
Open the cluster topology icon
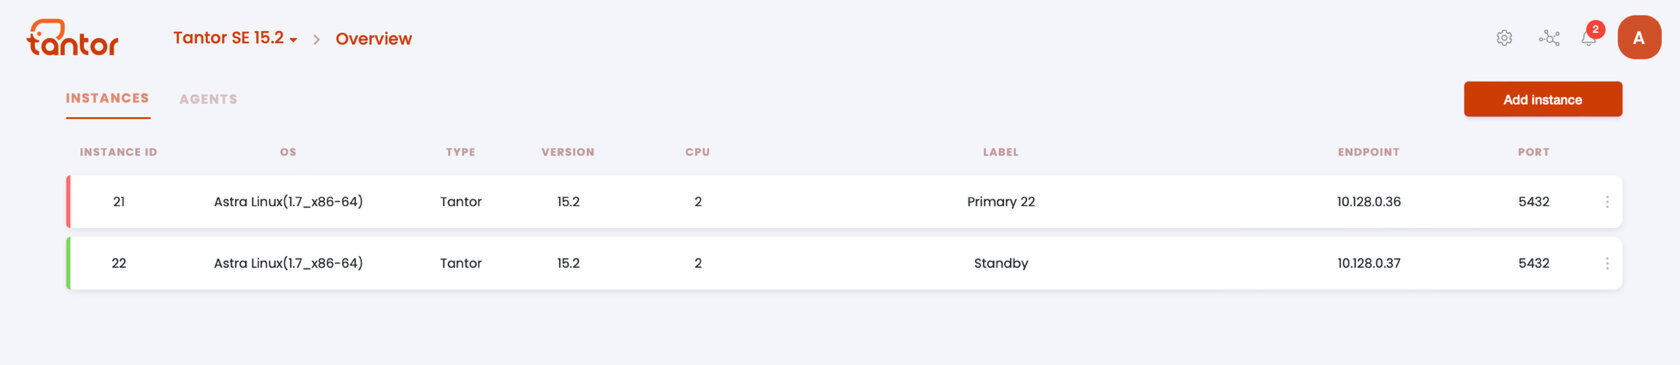(1549, 38)
